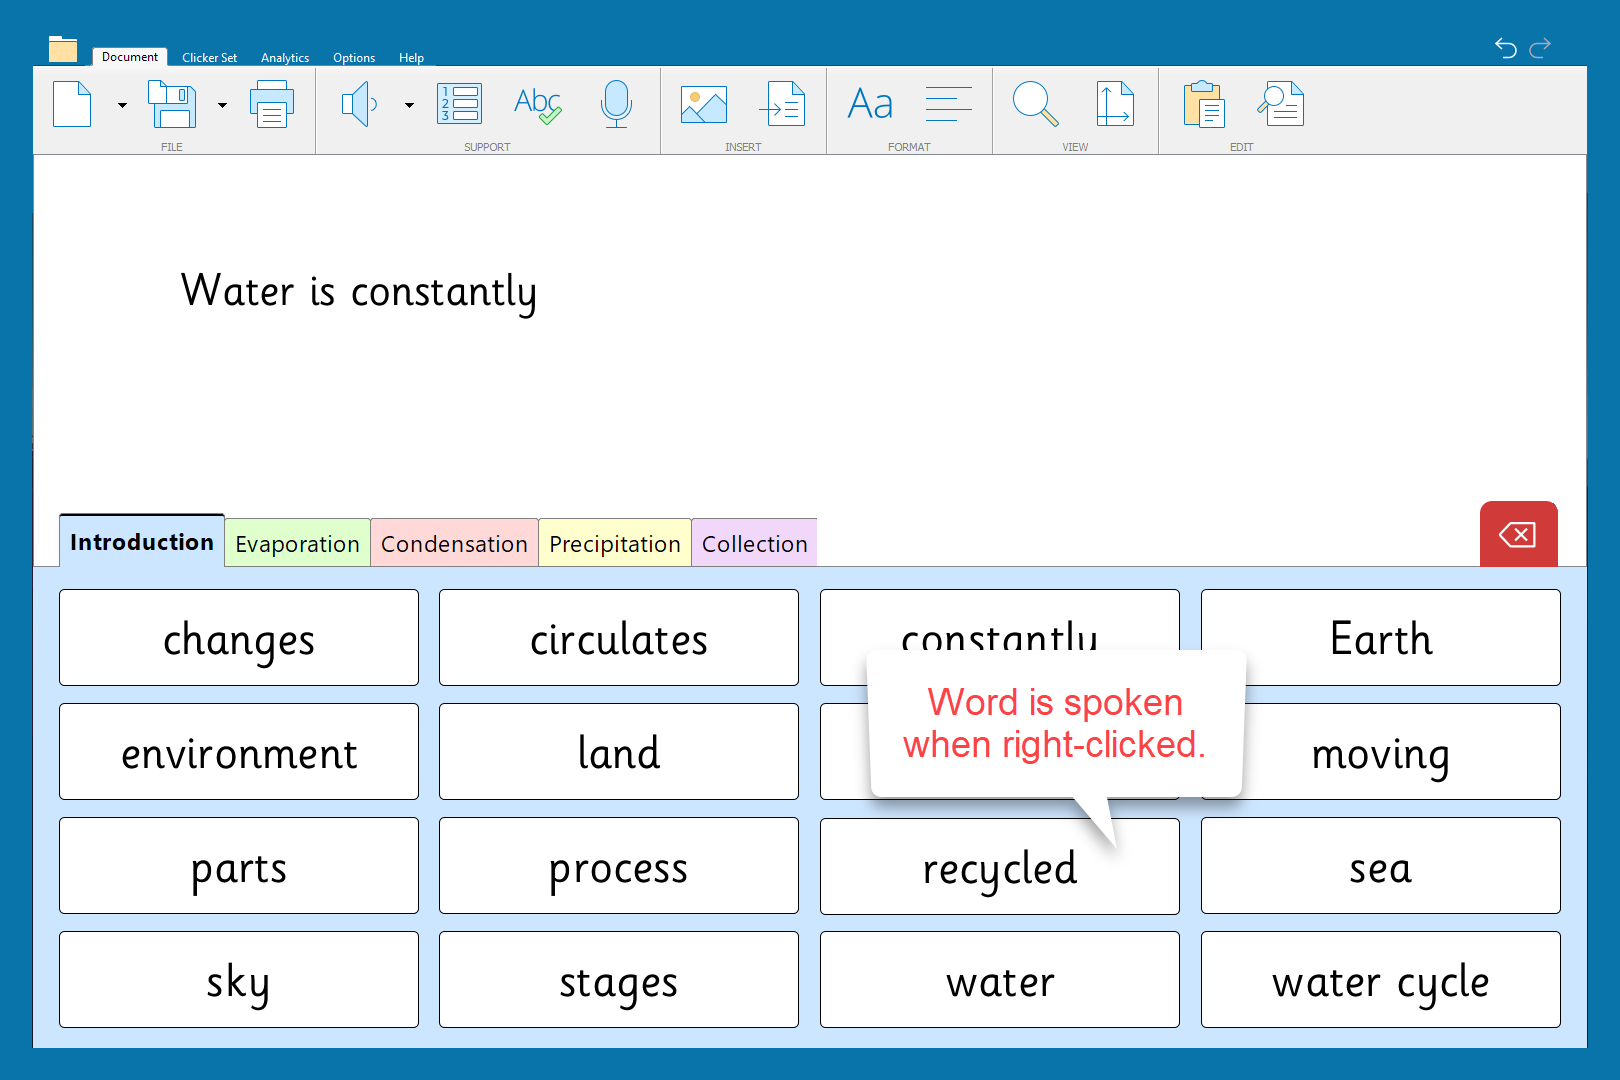1620x1080 pixels.
Task: Click the word cell 'circulates'
Action: pos(618,638)
